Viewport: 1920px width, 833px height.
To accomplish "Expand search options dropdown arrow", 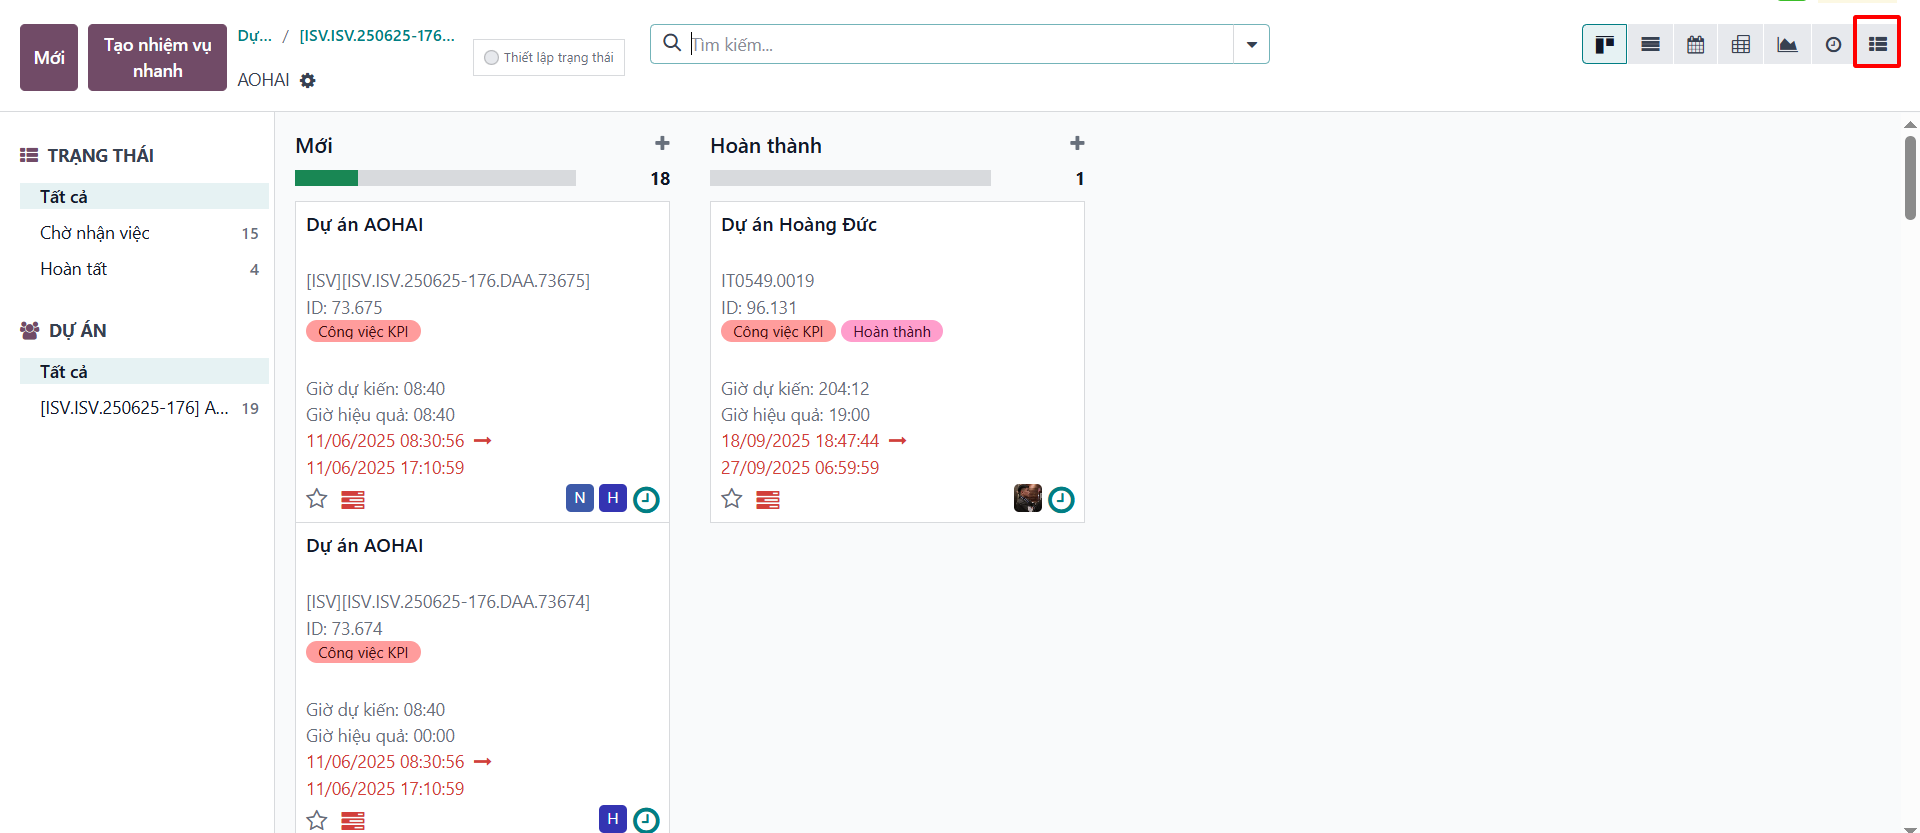I will click(1251, 44).
